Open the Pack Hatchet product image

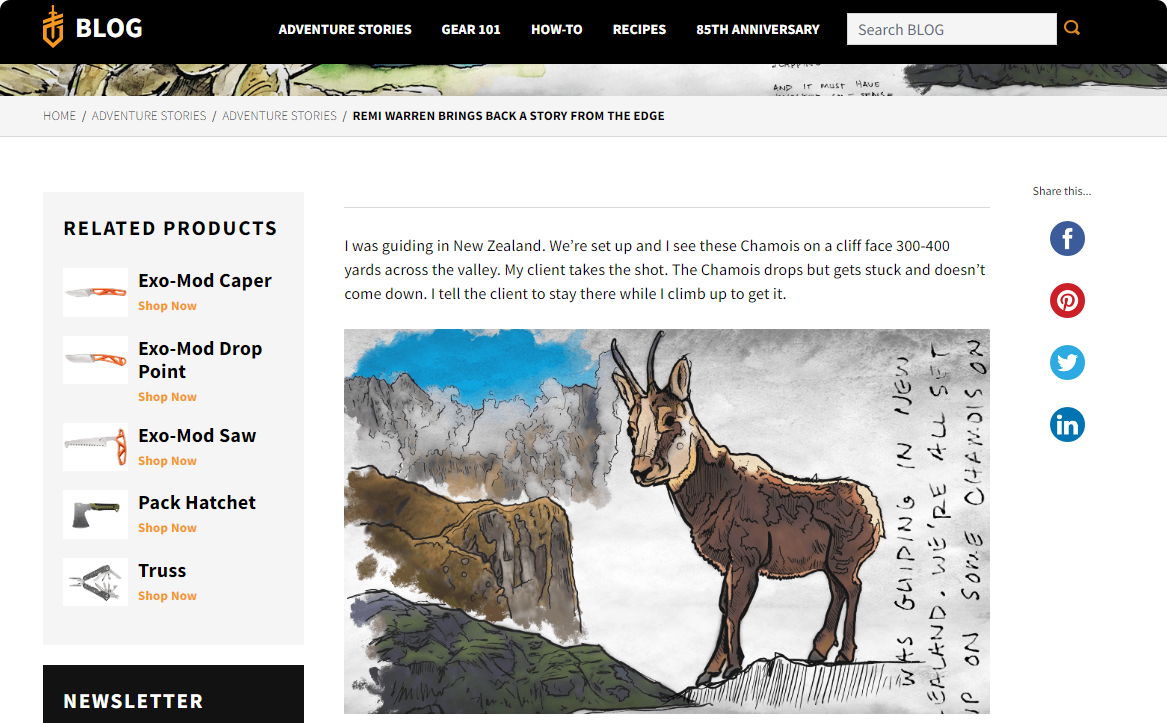coord(95,515)
